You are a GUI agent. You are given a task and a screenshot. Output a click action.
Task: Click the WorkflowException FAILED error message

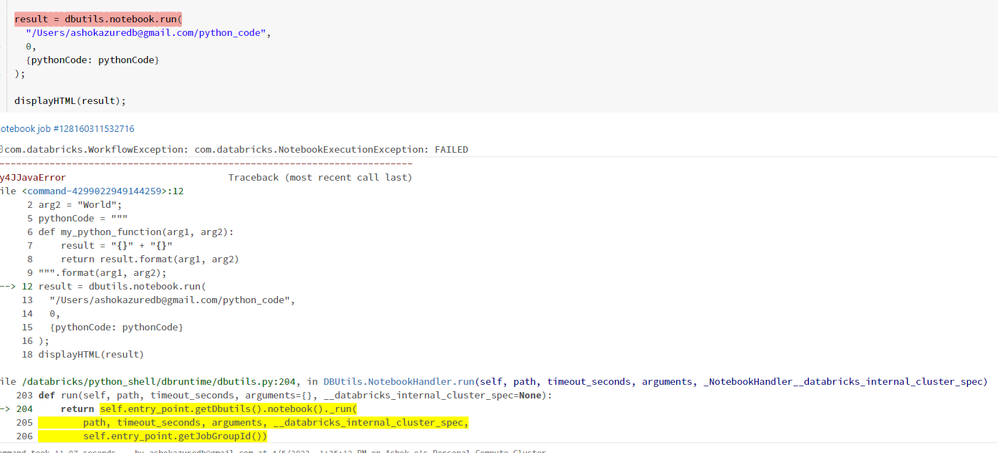point(236,150)
